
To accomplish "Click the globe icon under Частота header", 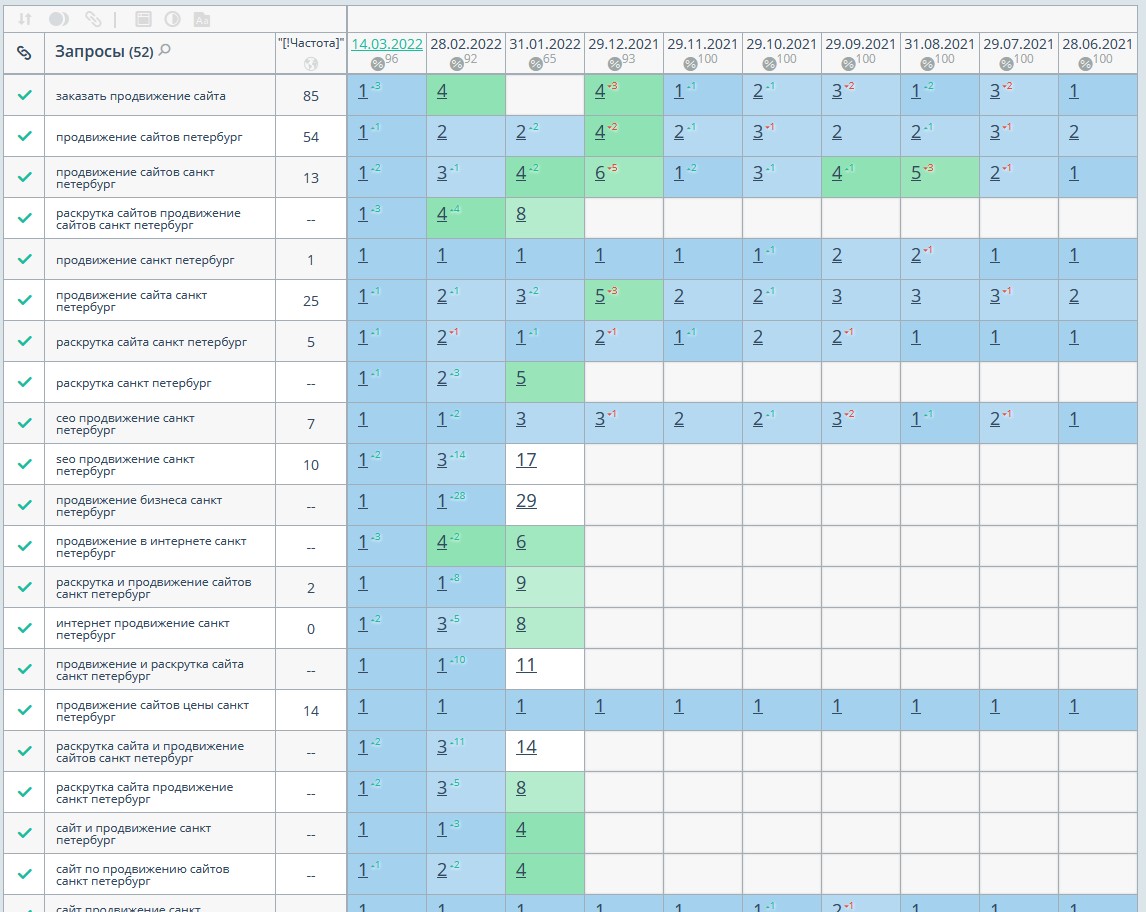I will (x=311, y=63).
